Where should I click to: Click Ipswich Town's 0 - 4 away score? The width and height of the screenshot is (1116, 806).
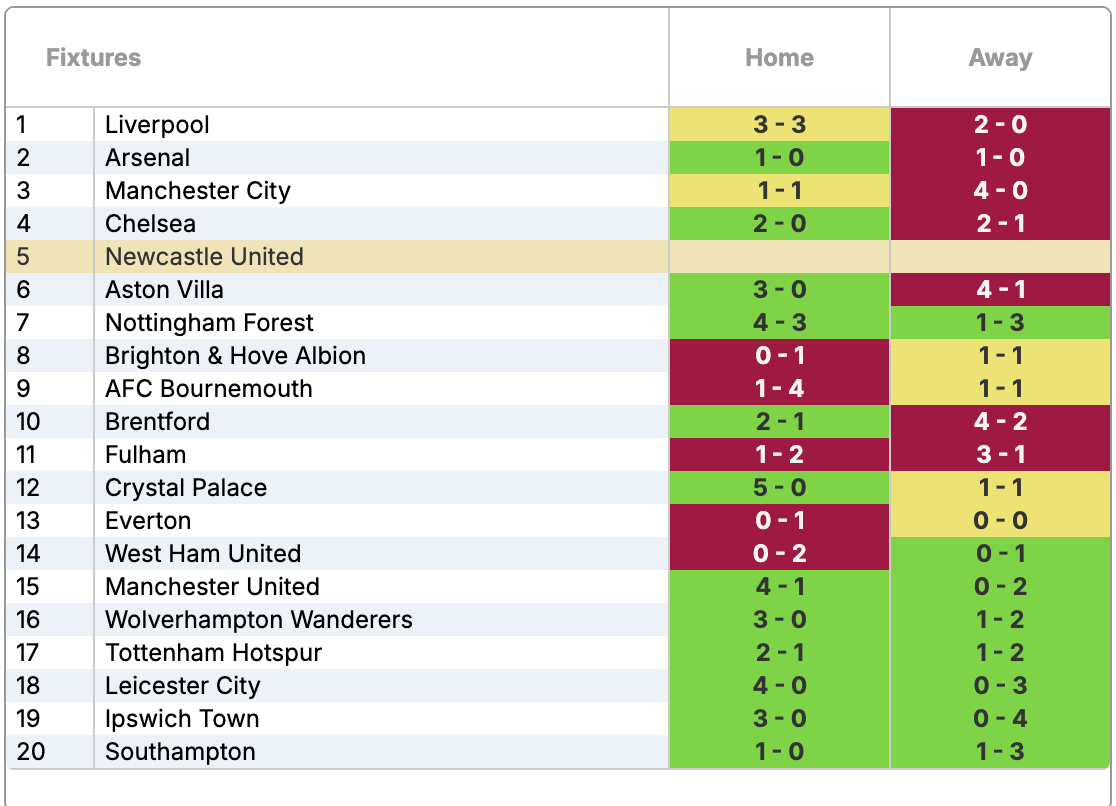pos(1000,719)
